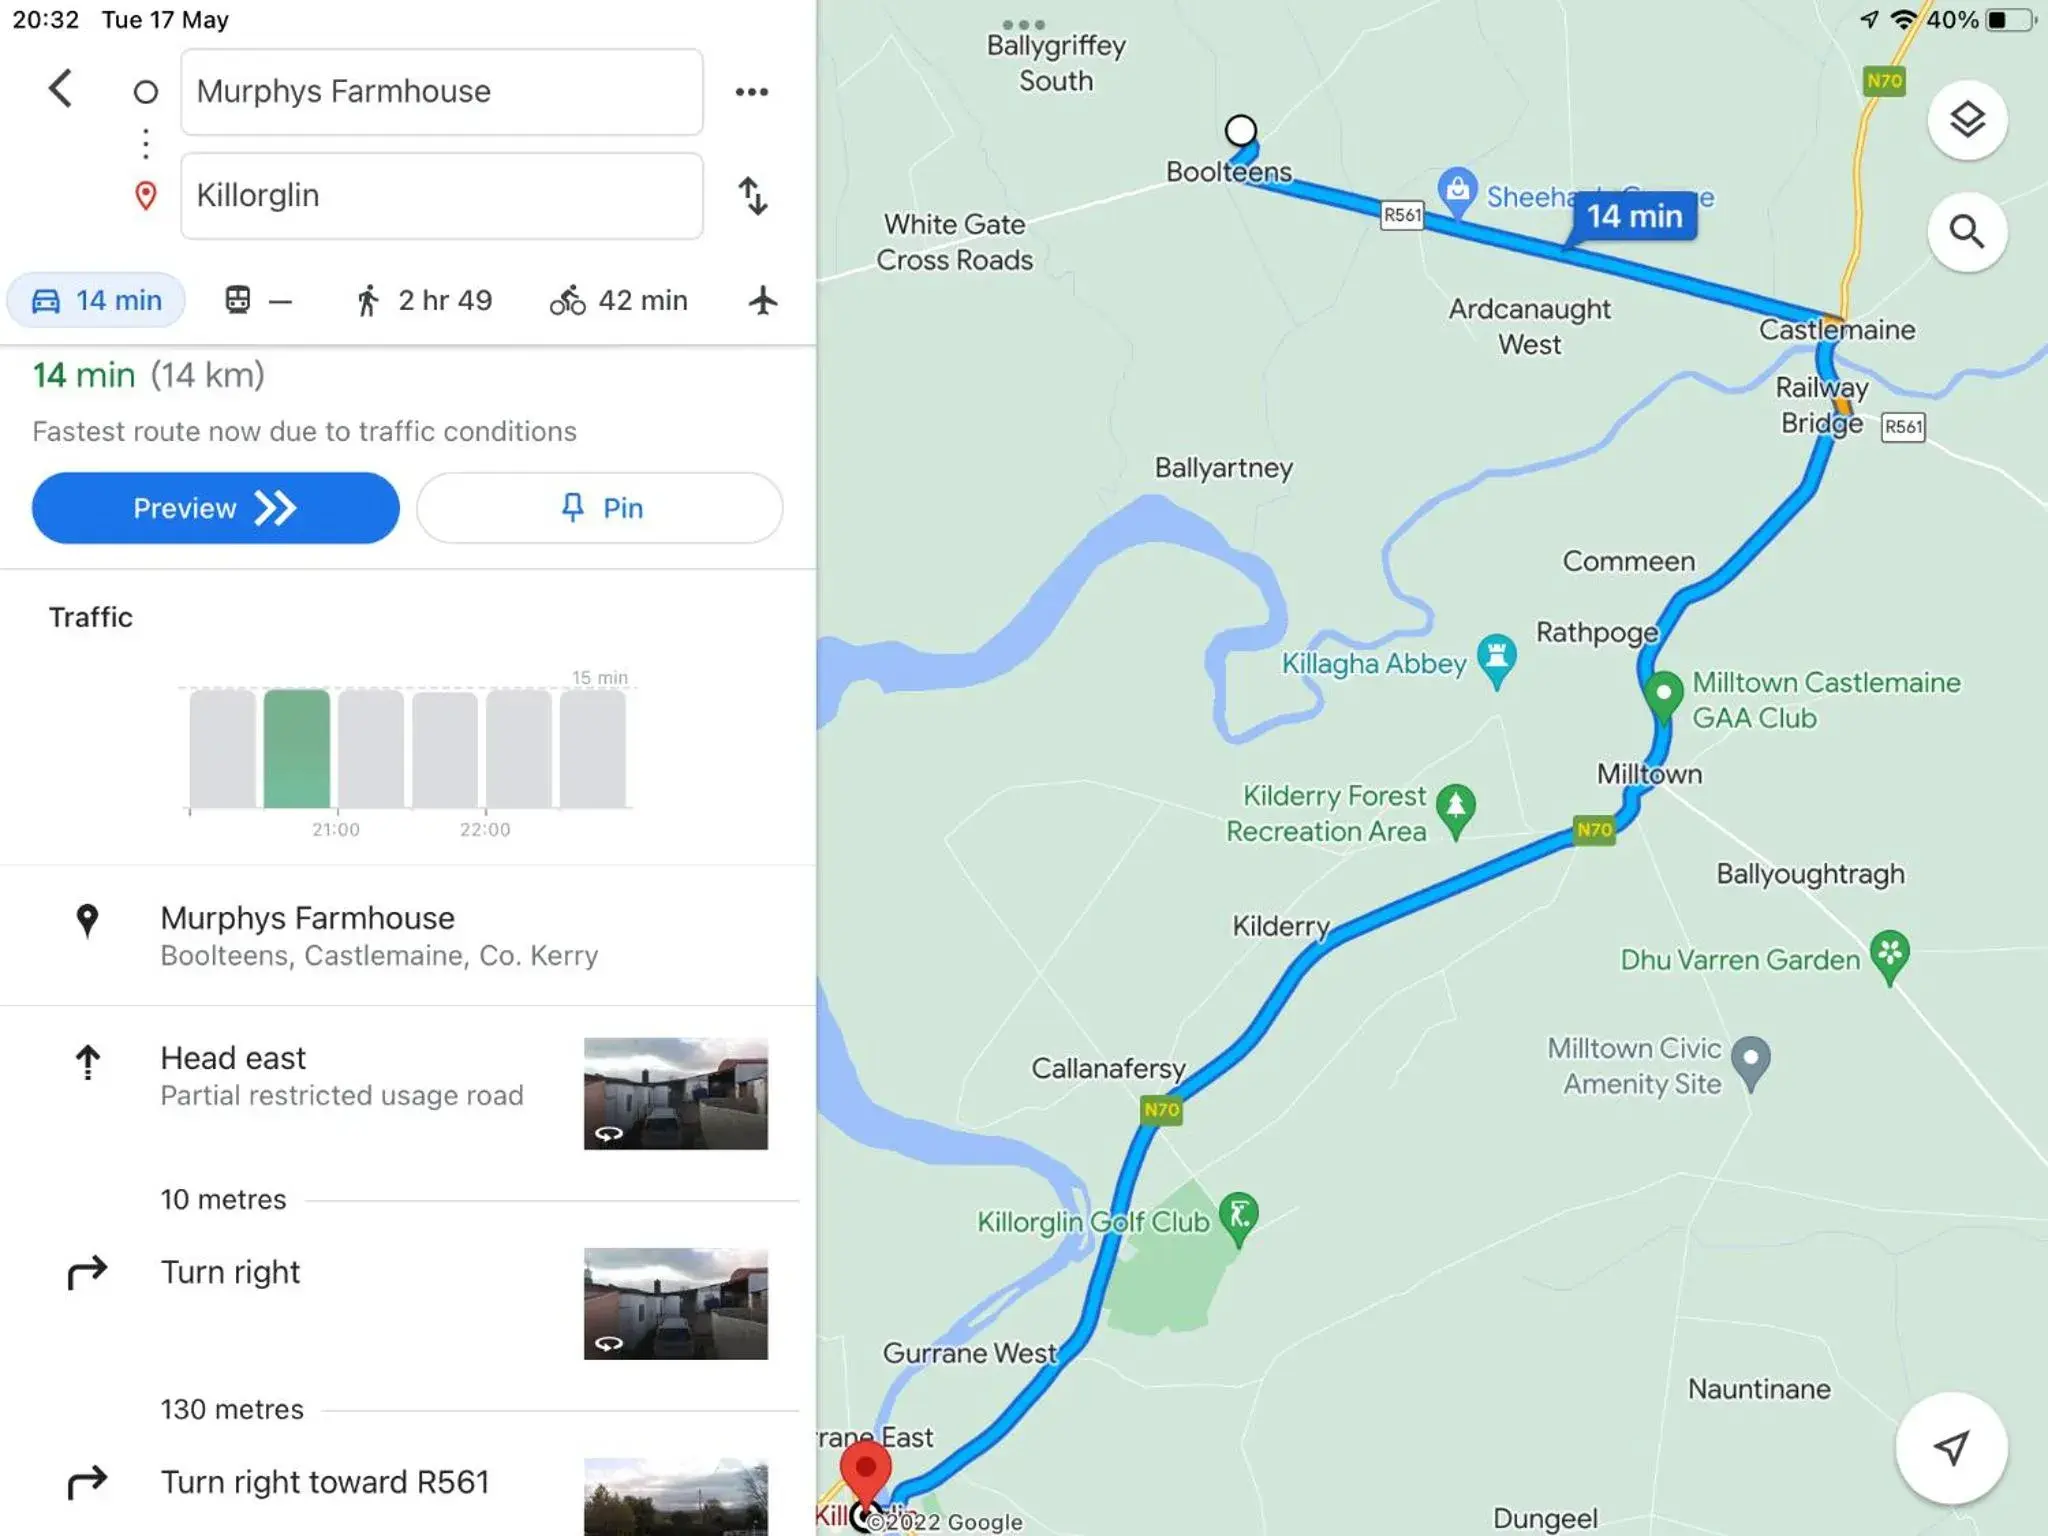Pin this route with Pin button
Image resolution: width=2048 pixels, height=1536 pixels.
coord(599,508)
